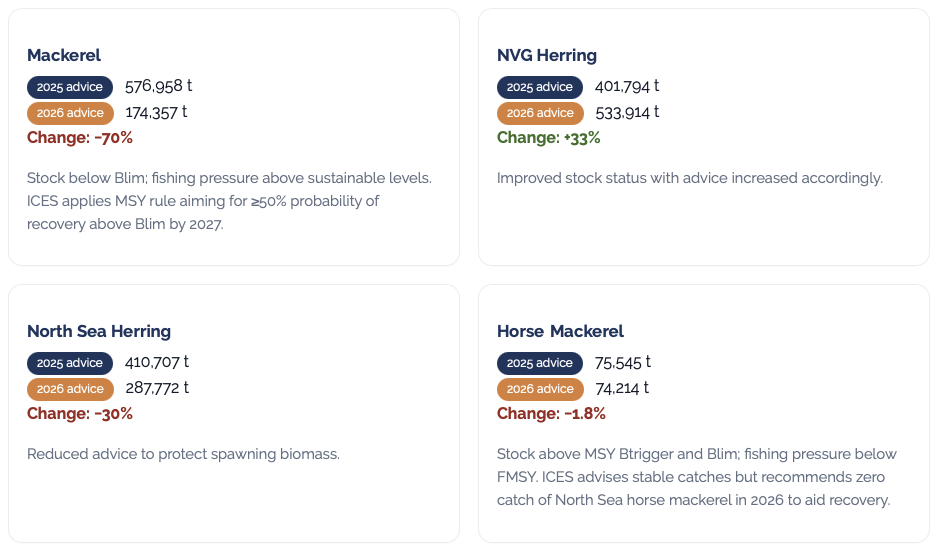938x550 pixels.
Task: Click Mackerel's 2025 advice badge
Action: pyautogui.click(x=70, y=87)
